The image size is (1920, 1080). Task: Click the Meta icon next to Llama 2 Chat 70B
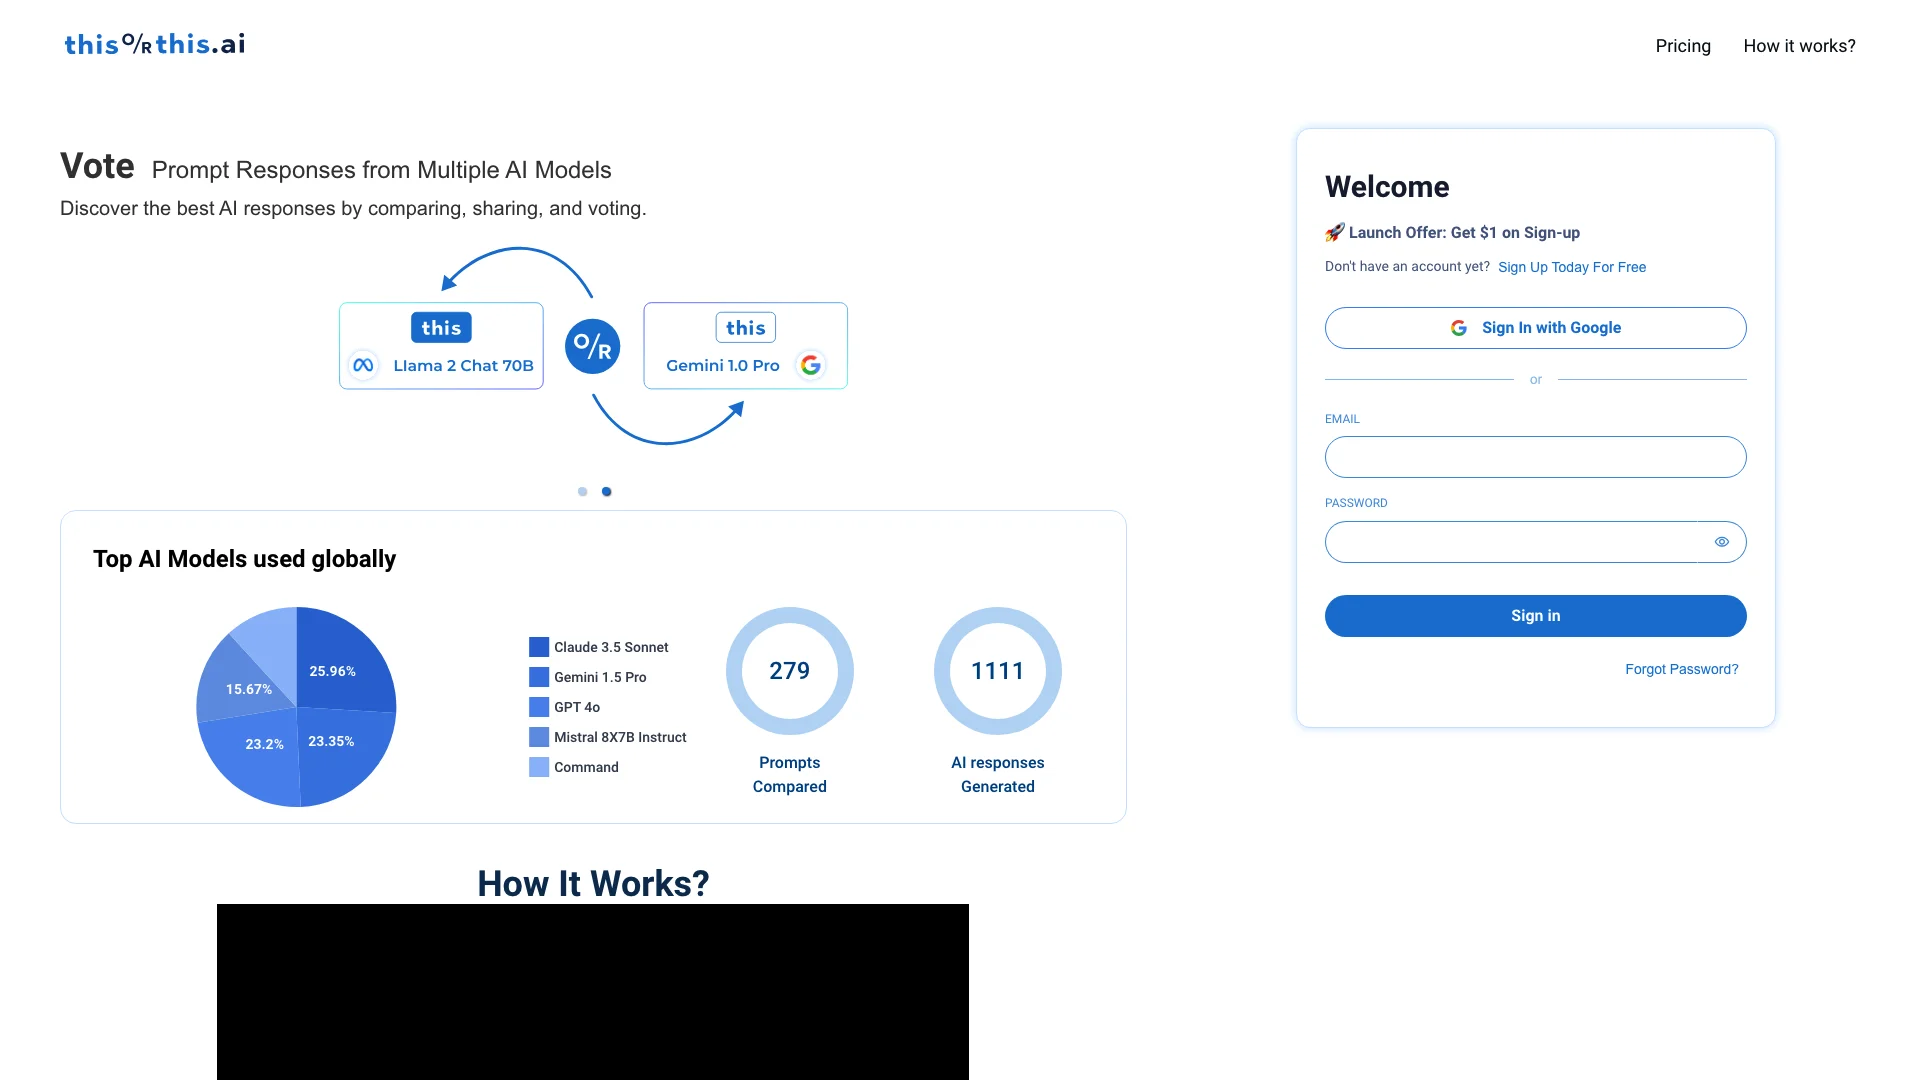(367, 365)
